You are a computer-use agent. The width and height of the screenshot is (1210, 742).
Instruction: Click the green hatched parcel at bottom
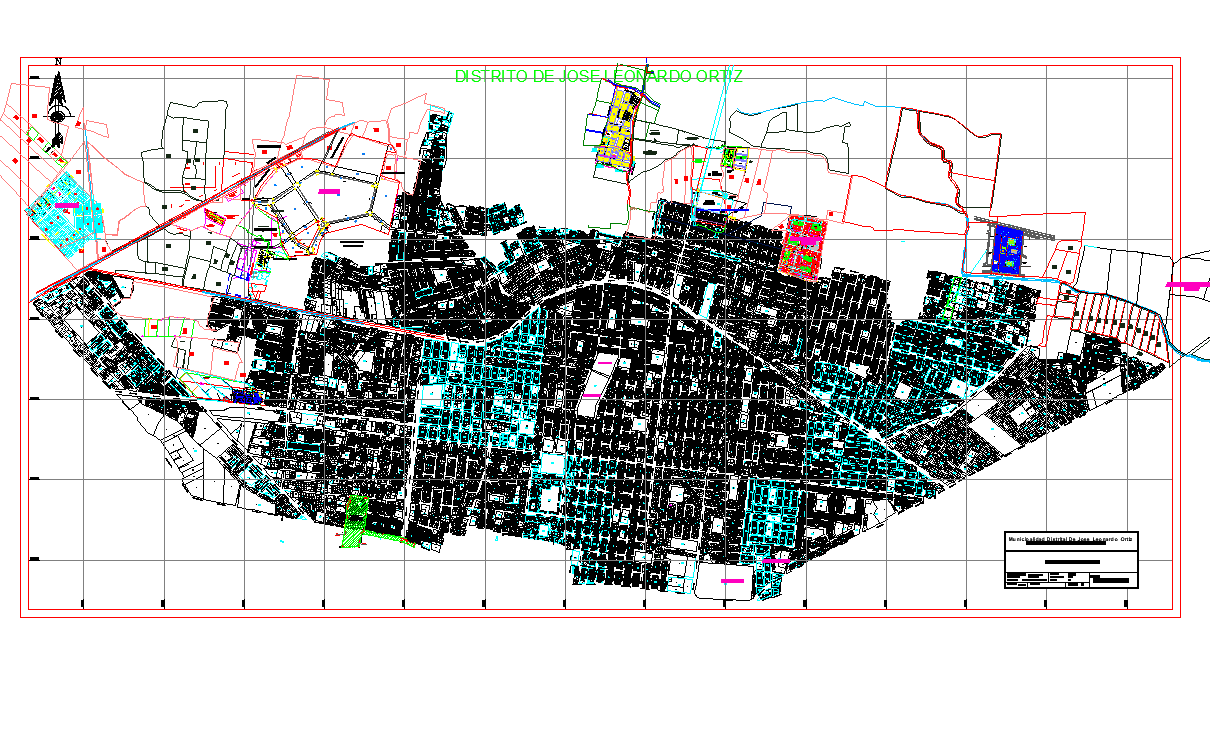click(x=355, y=522)
